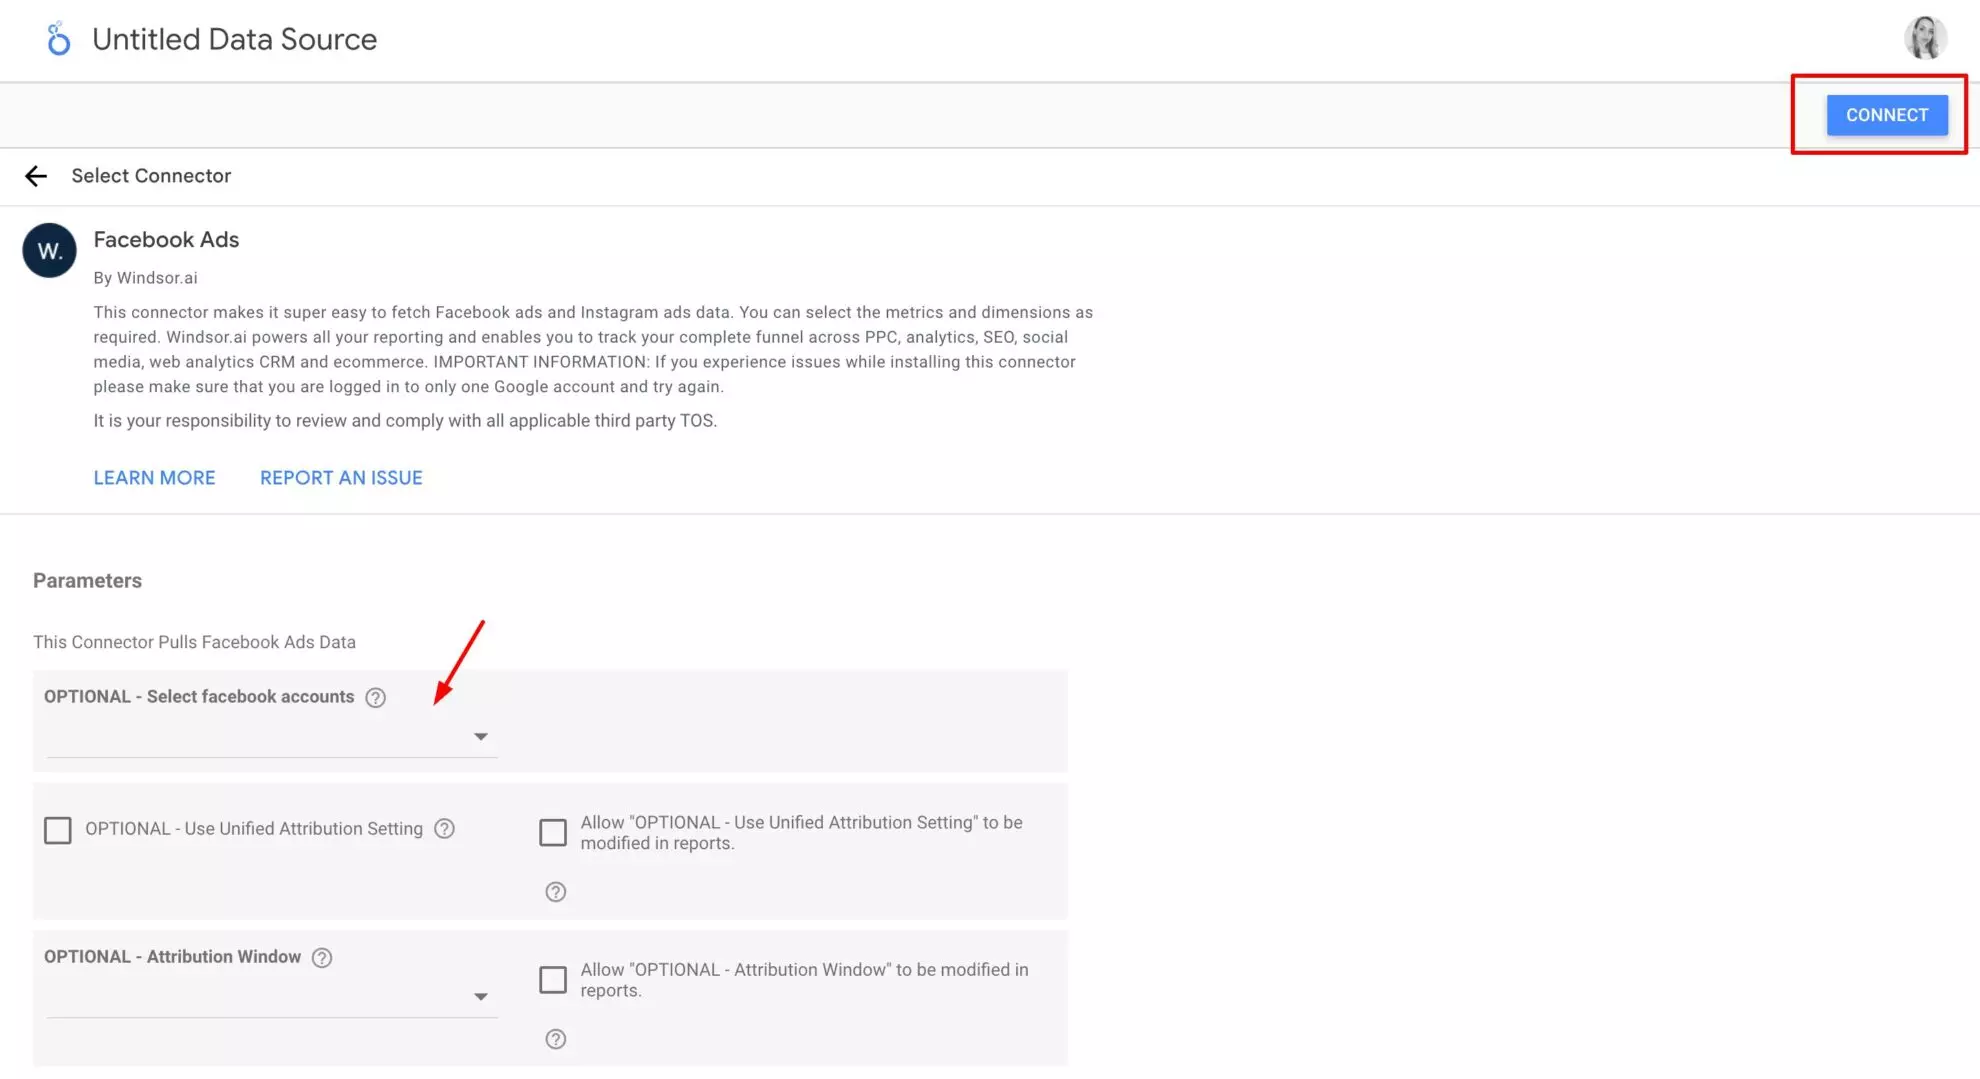Click the Untitled Data Source title to rename
The image size is (1980, 1079).
234,39
